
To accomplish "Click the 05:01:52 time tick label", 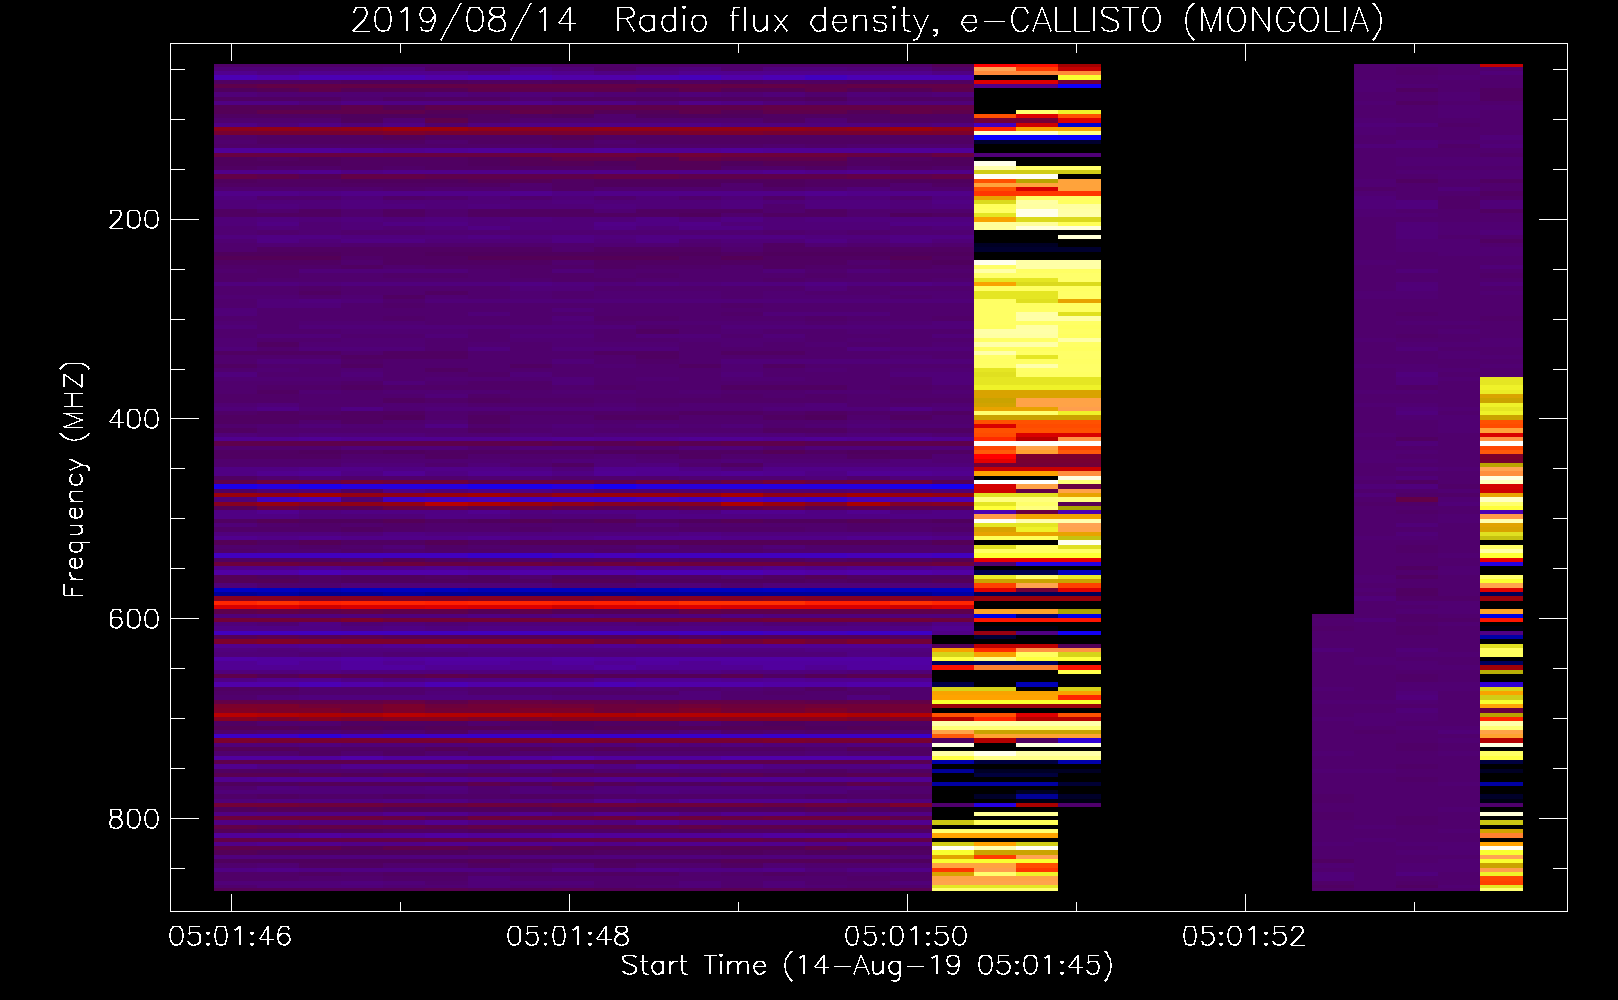I will [1244, 936].
